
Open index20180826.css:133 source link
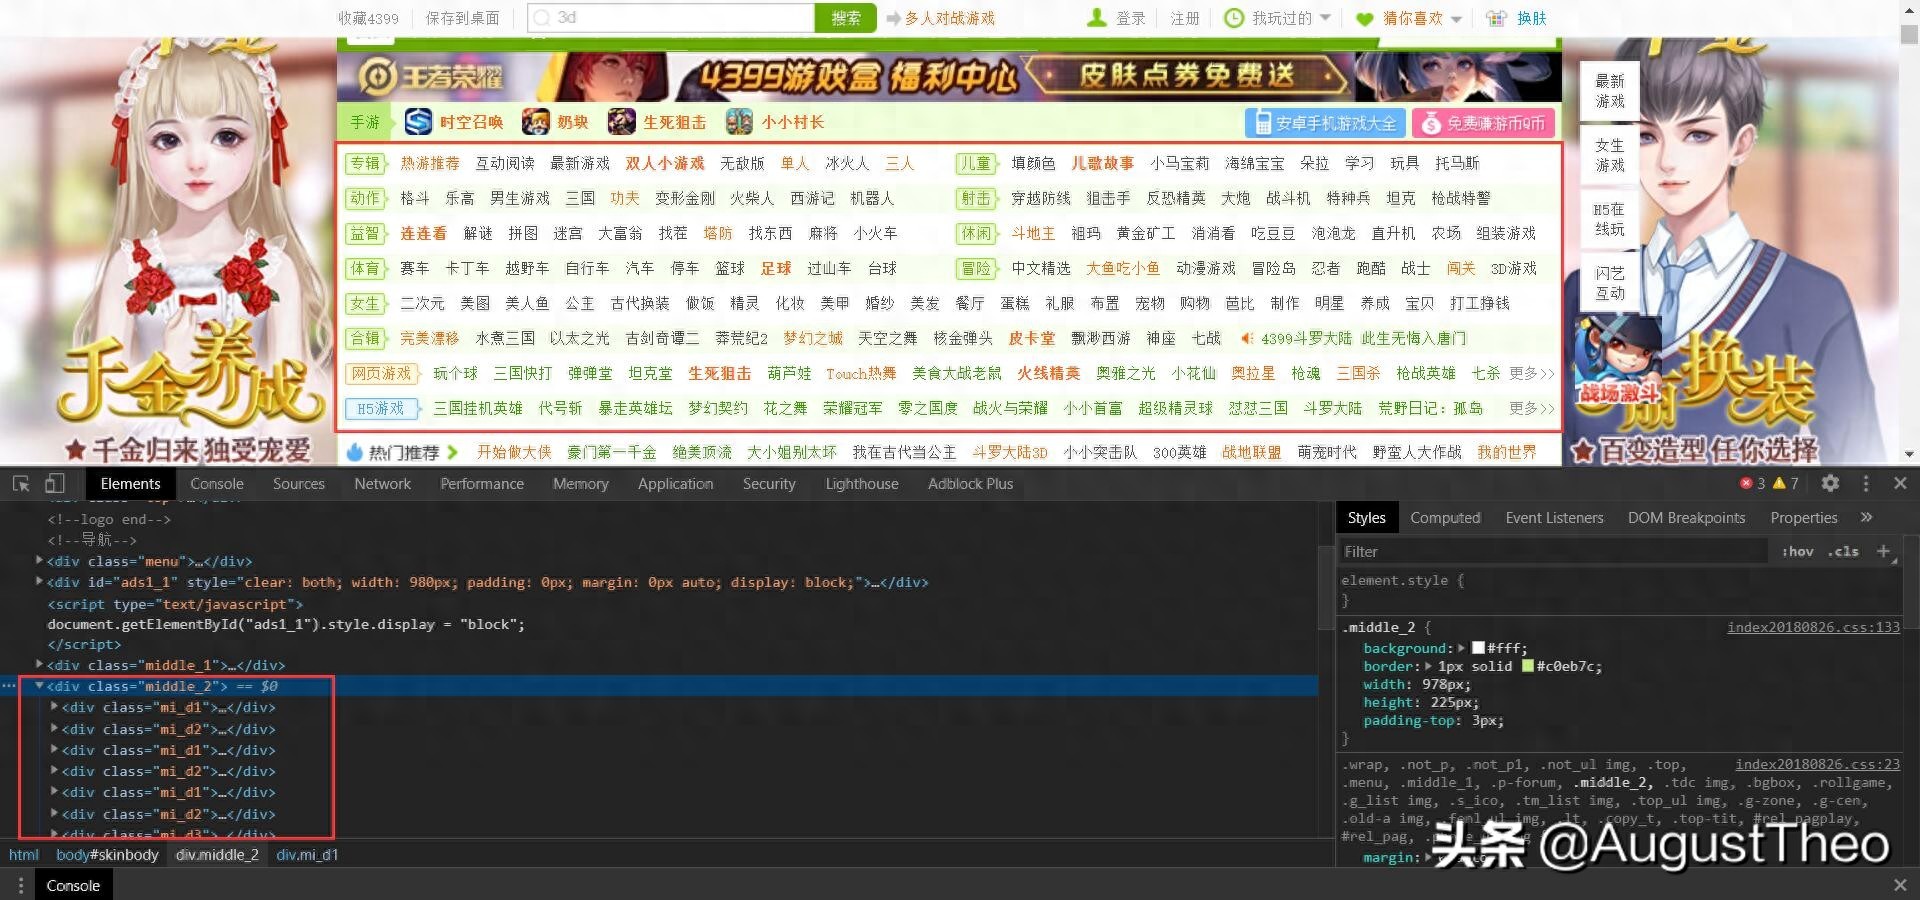[x=1813, y=627]
